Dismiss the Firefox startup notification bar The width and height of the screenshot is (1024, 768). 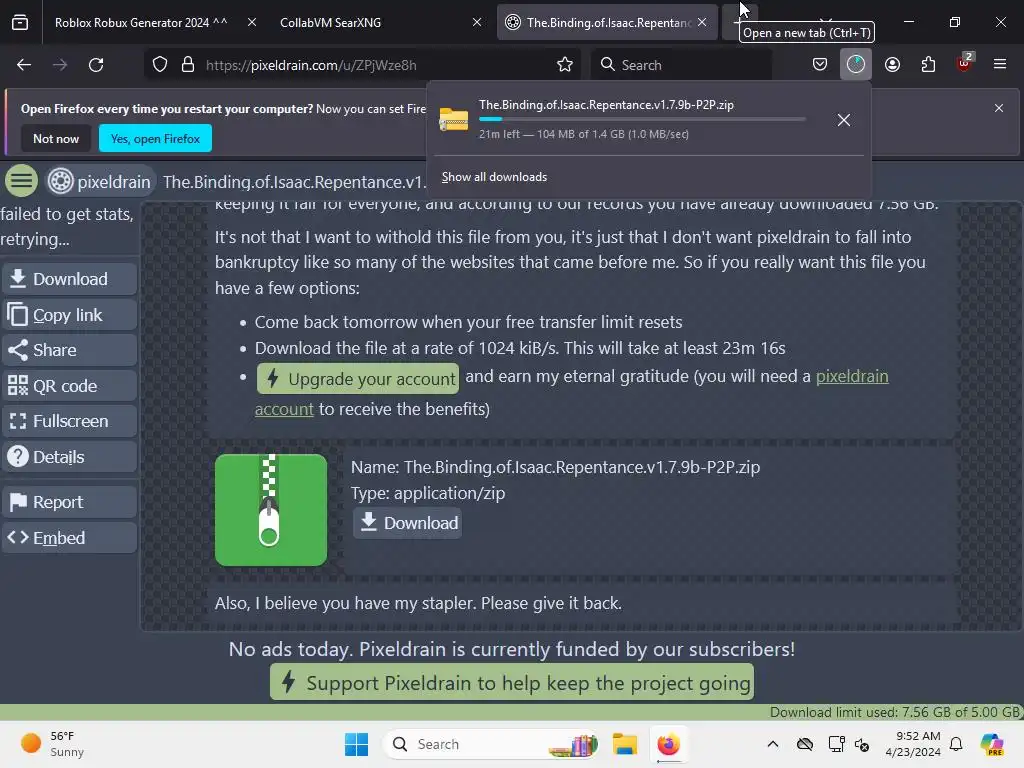999,108
